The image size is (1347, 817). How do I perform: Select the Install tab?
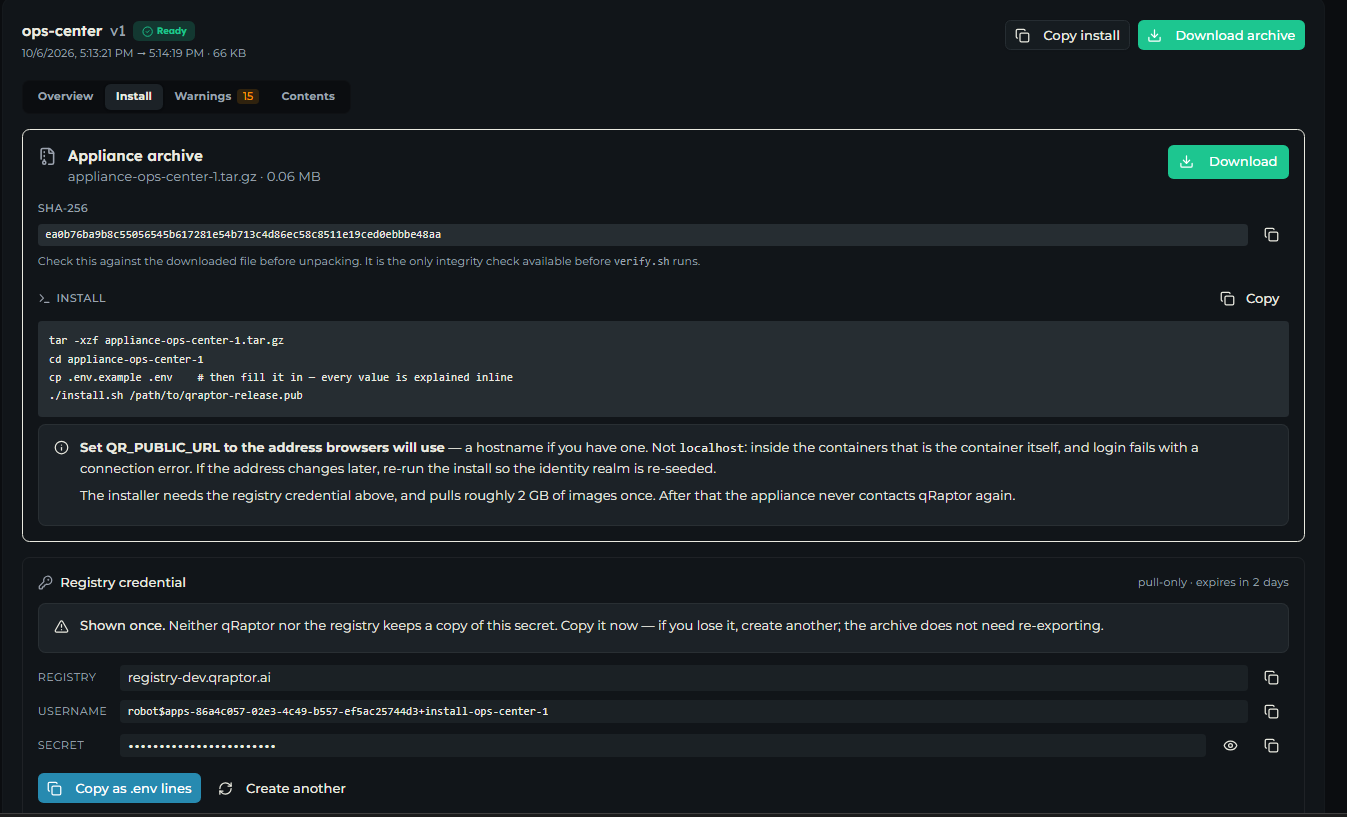coord(134,97)
